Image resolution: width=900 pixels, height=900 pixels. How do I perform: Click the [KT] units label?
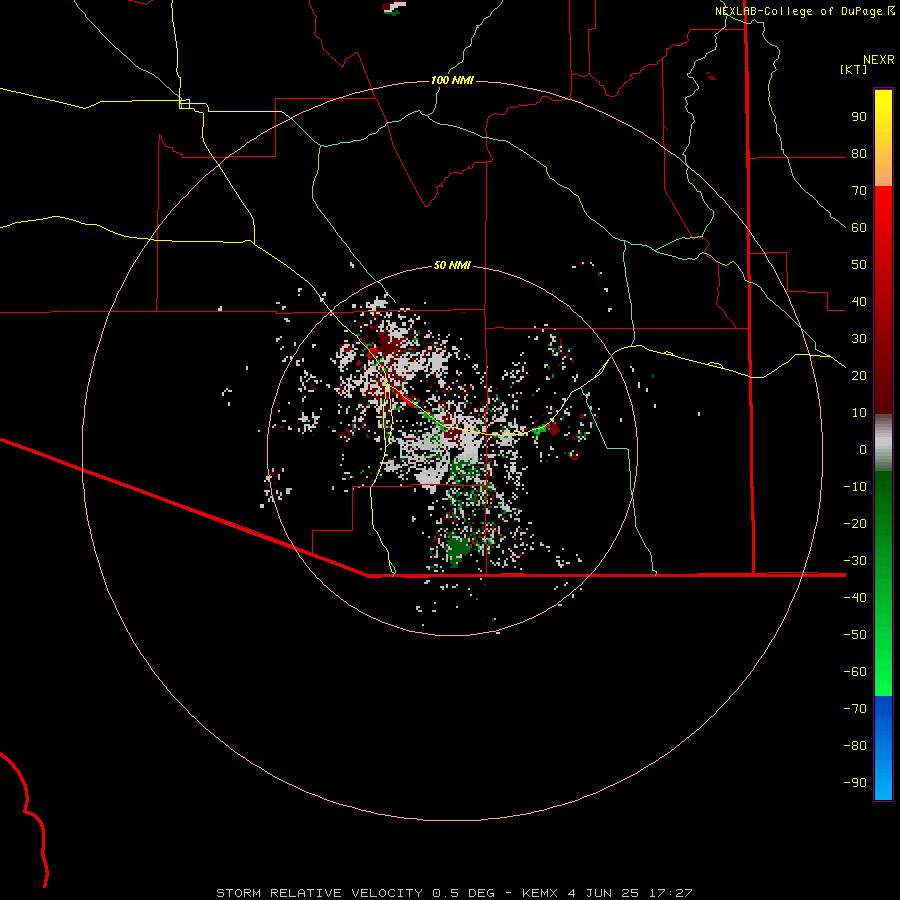click(853, 69)
